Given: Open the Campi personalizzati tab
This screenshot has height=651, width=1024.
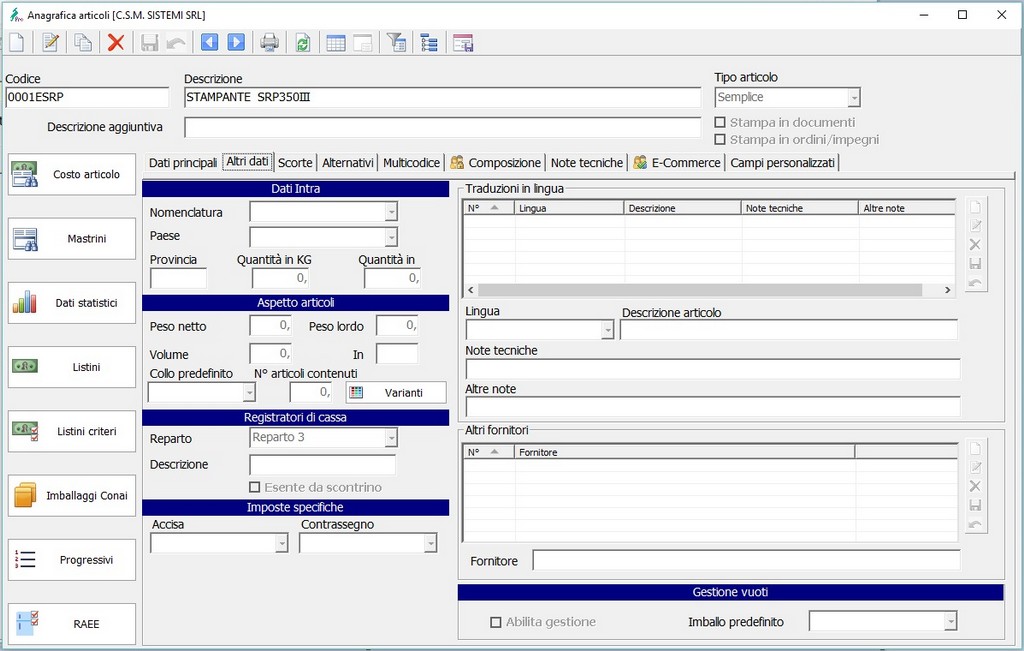Looking at the screenshot, I should (782, 163).
